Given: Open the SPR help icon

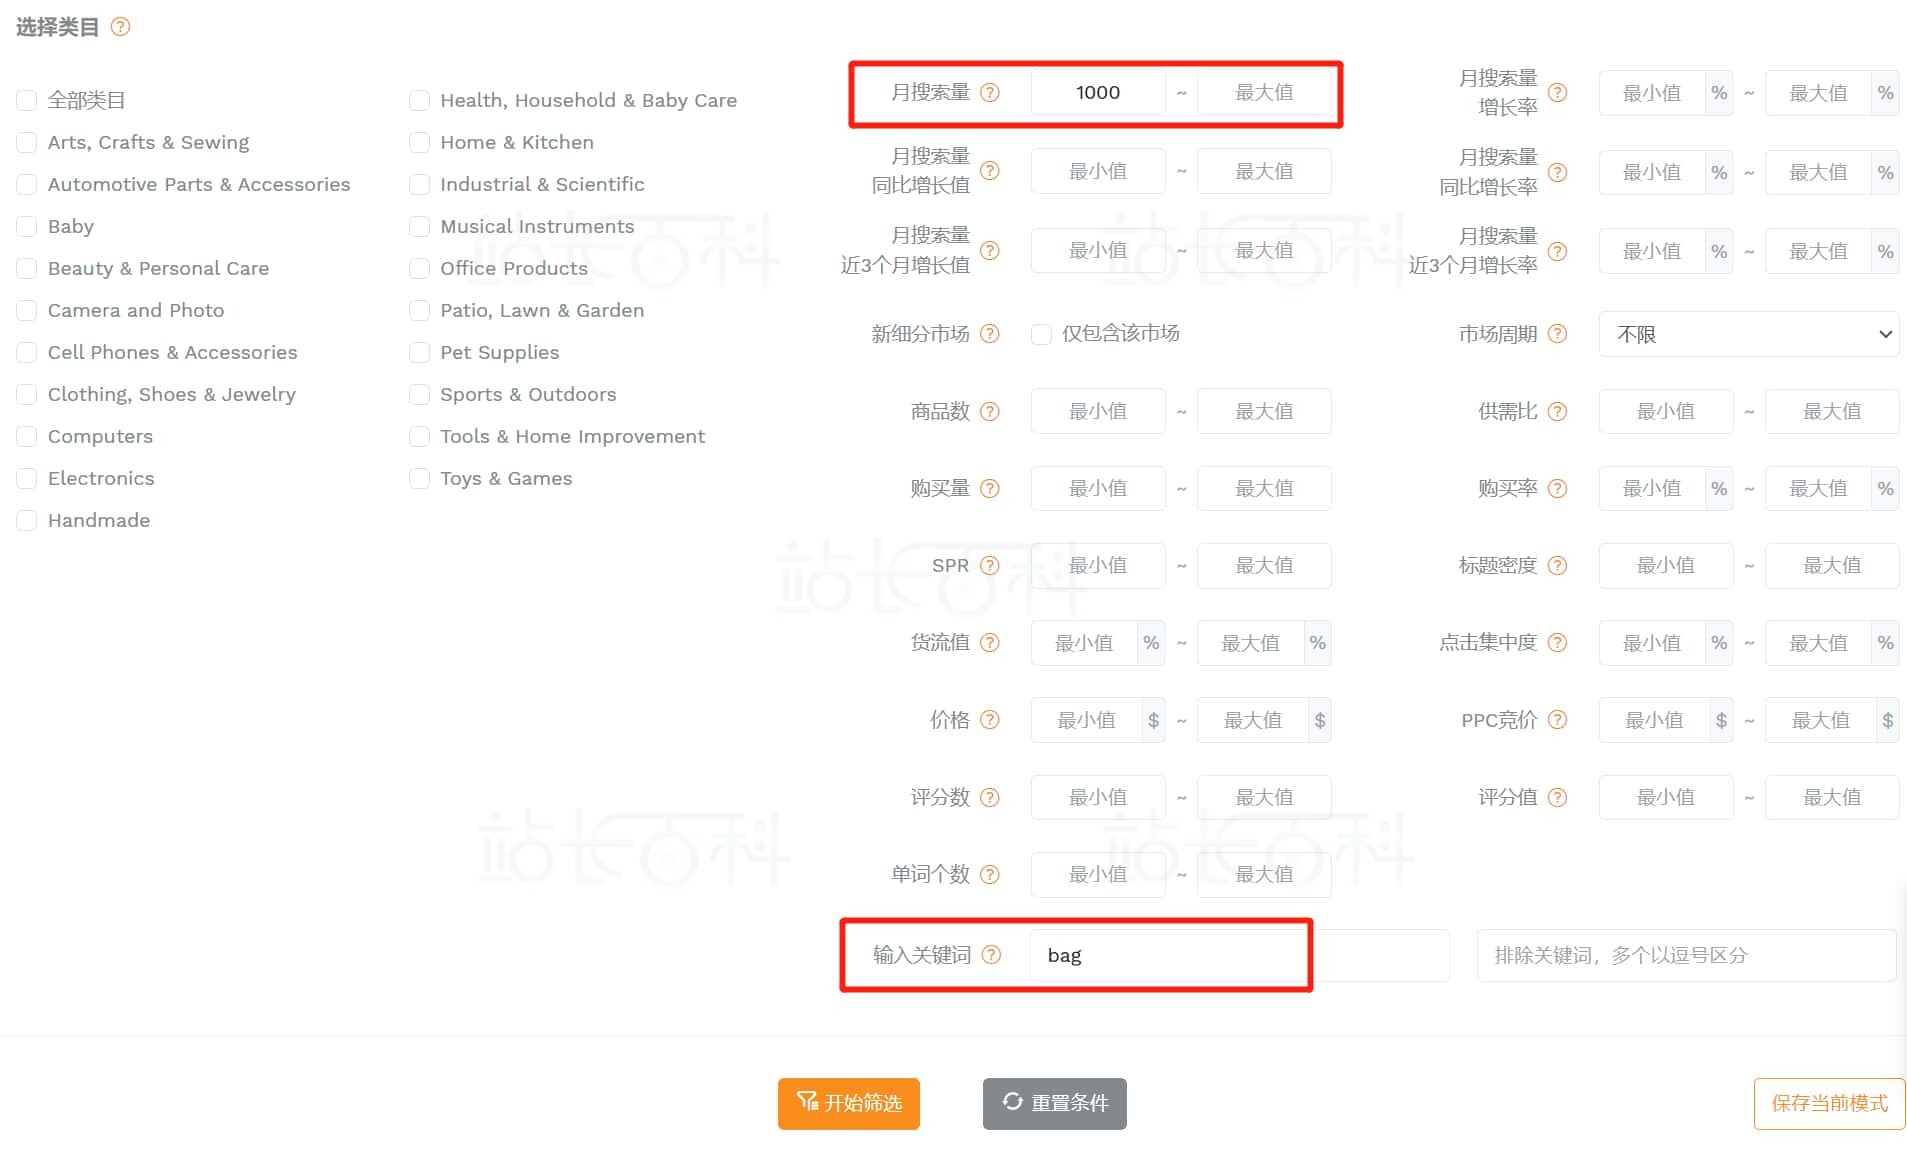Looking at the screenshot, I should click(x=990, y=565).
